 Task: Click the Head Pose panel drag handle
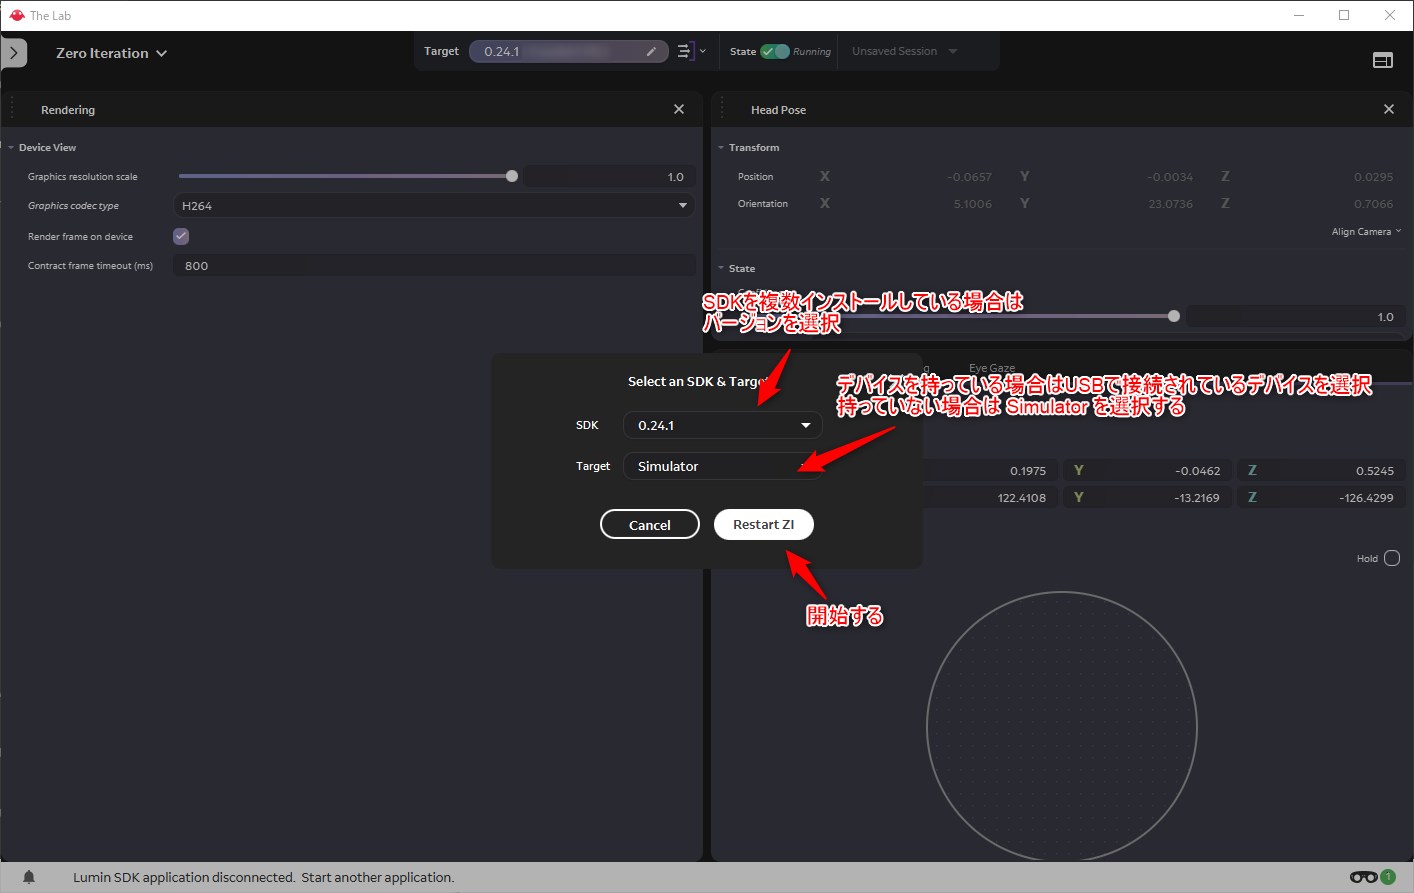pos(721,109)
